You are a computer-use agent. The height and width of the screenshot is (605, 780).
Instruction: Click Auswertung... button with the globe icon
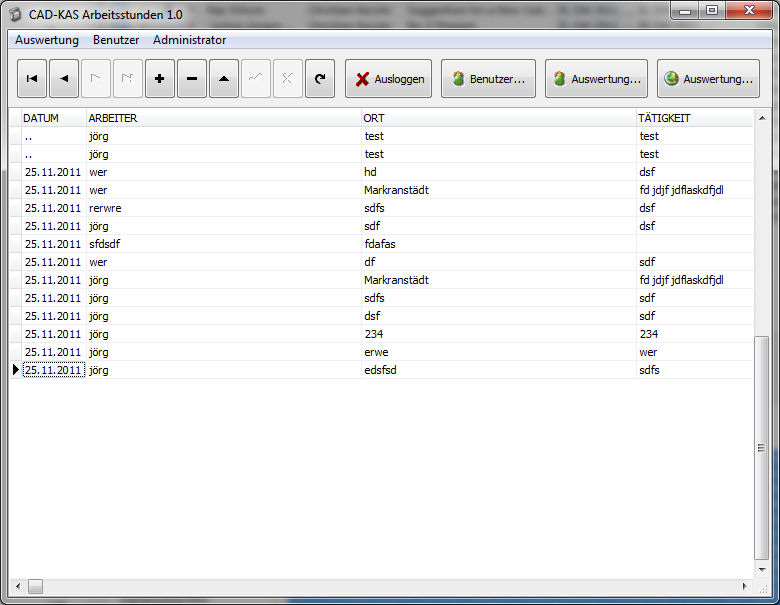(708, 79)
